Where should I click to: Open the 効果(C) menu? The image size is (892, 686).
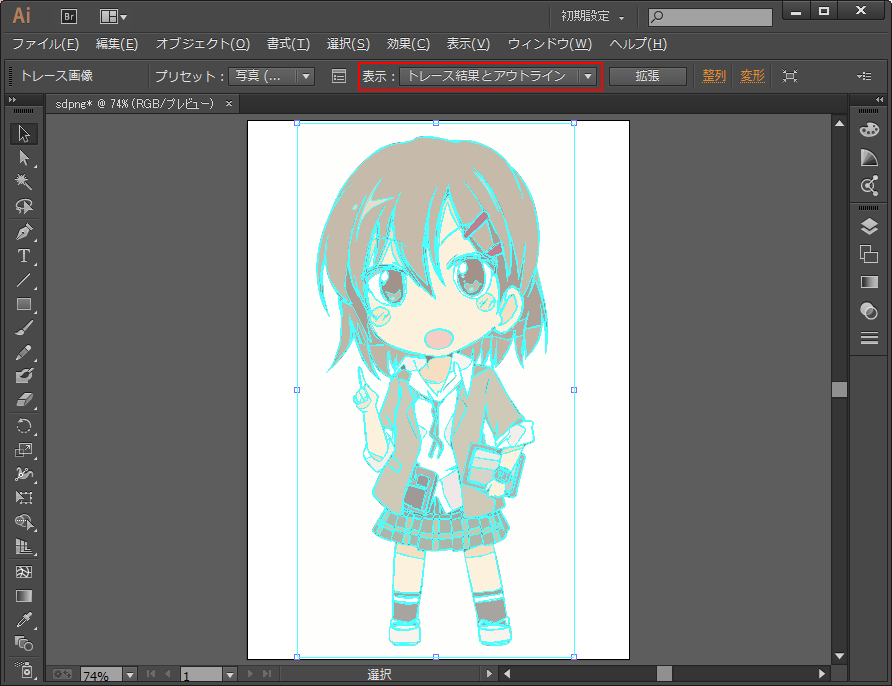coord(408,44)
